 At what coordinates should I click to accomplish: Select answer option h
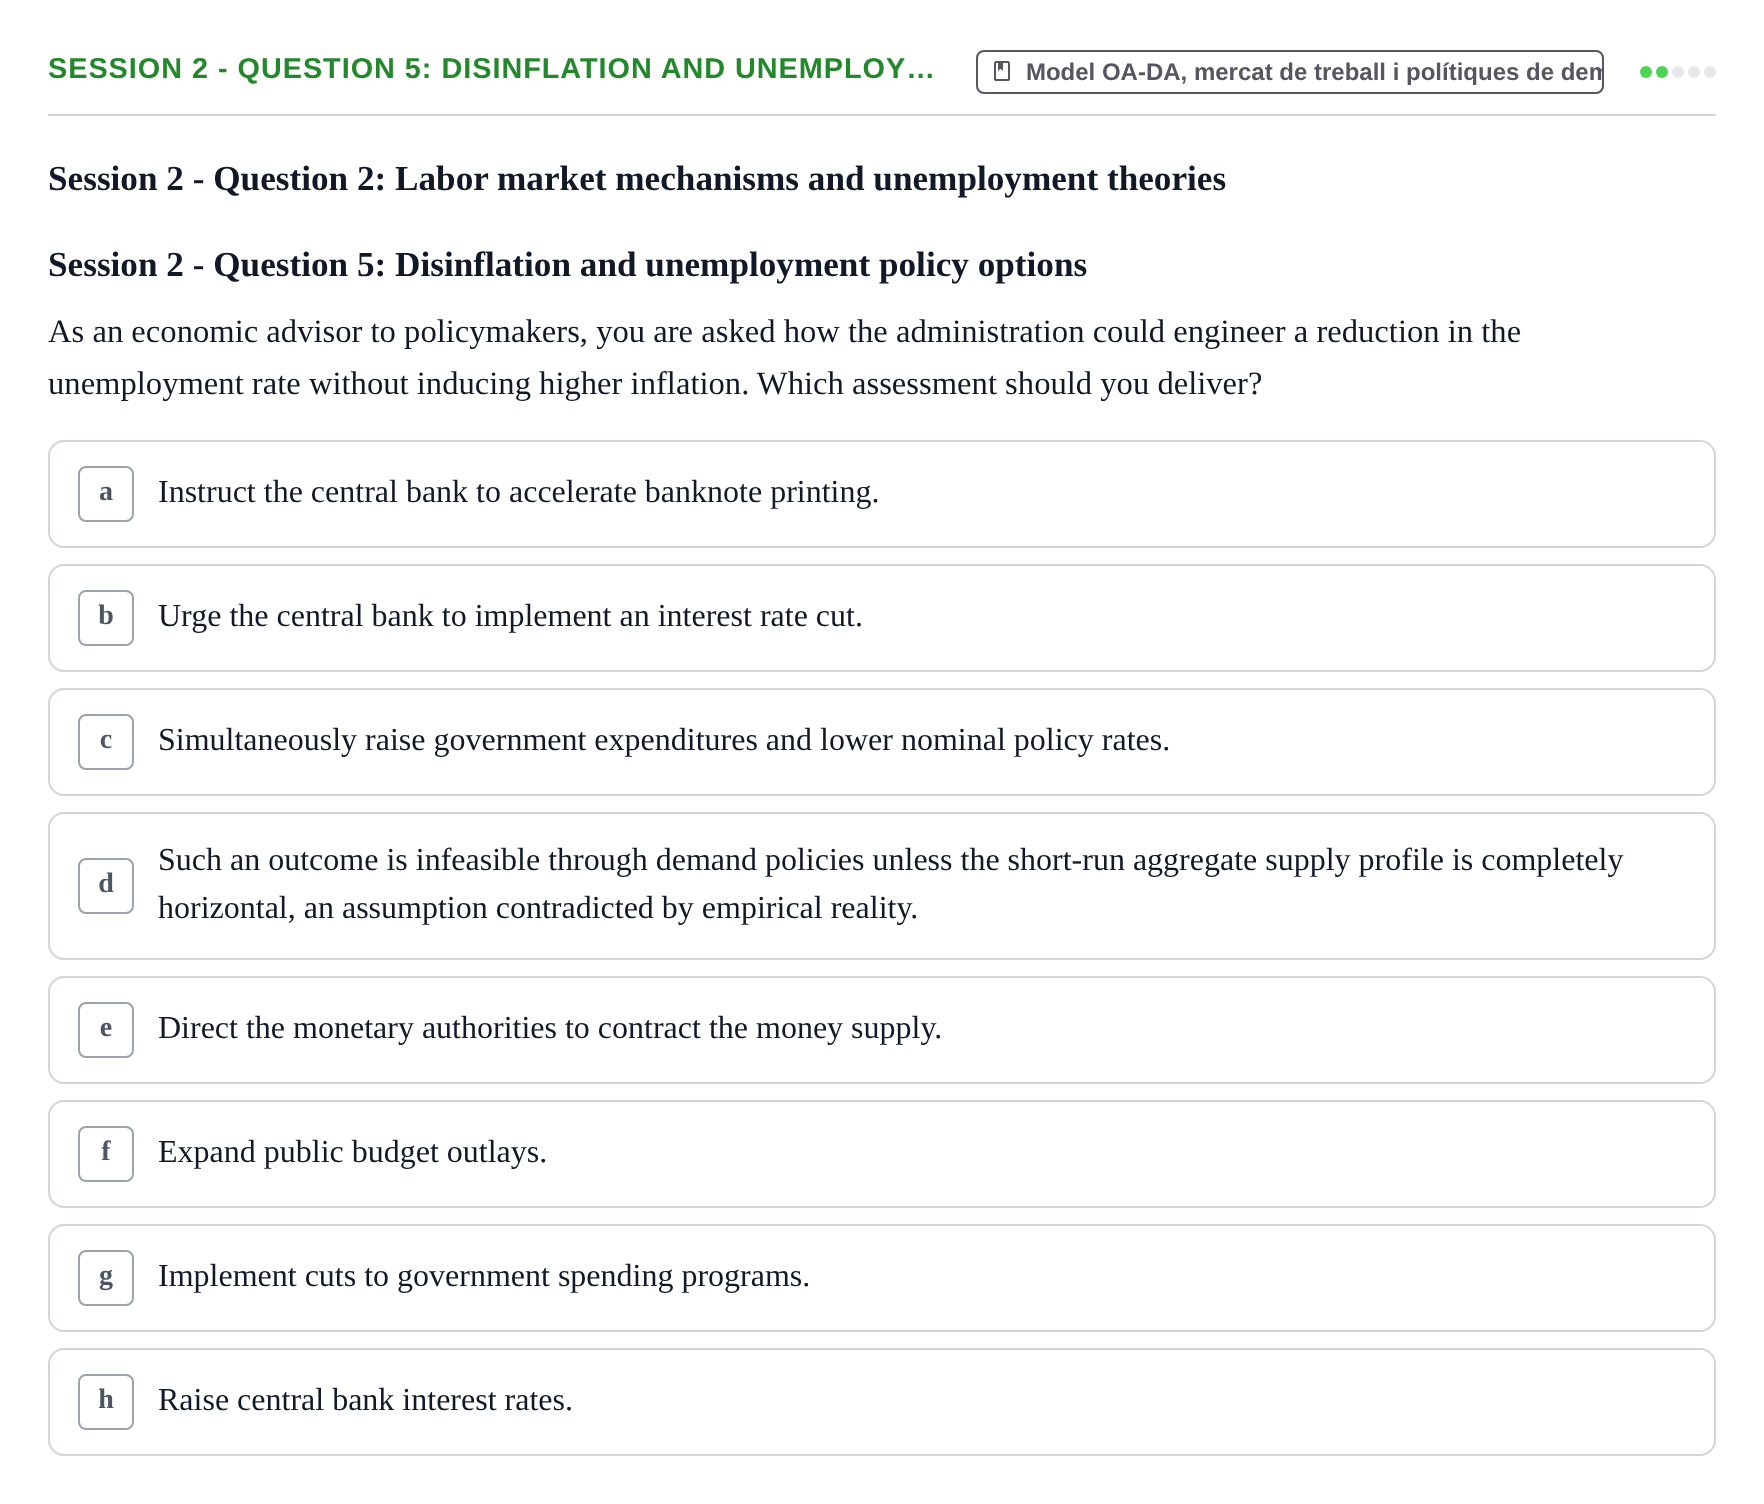881,1402
